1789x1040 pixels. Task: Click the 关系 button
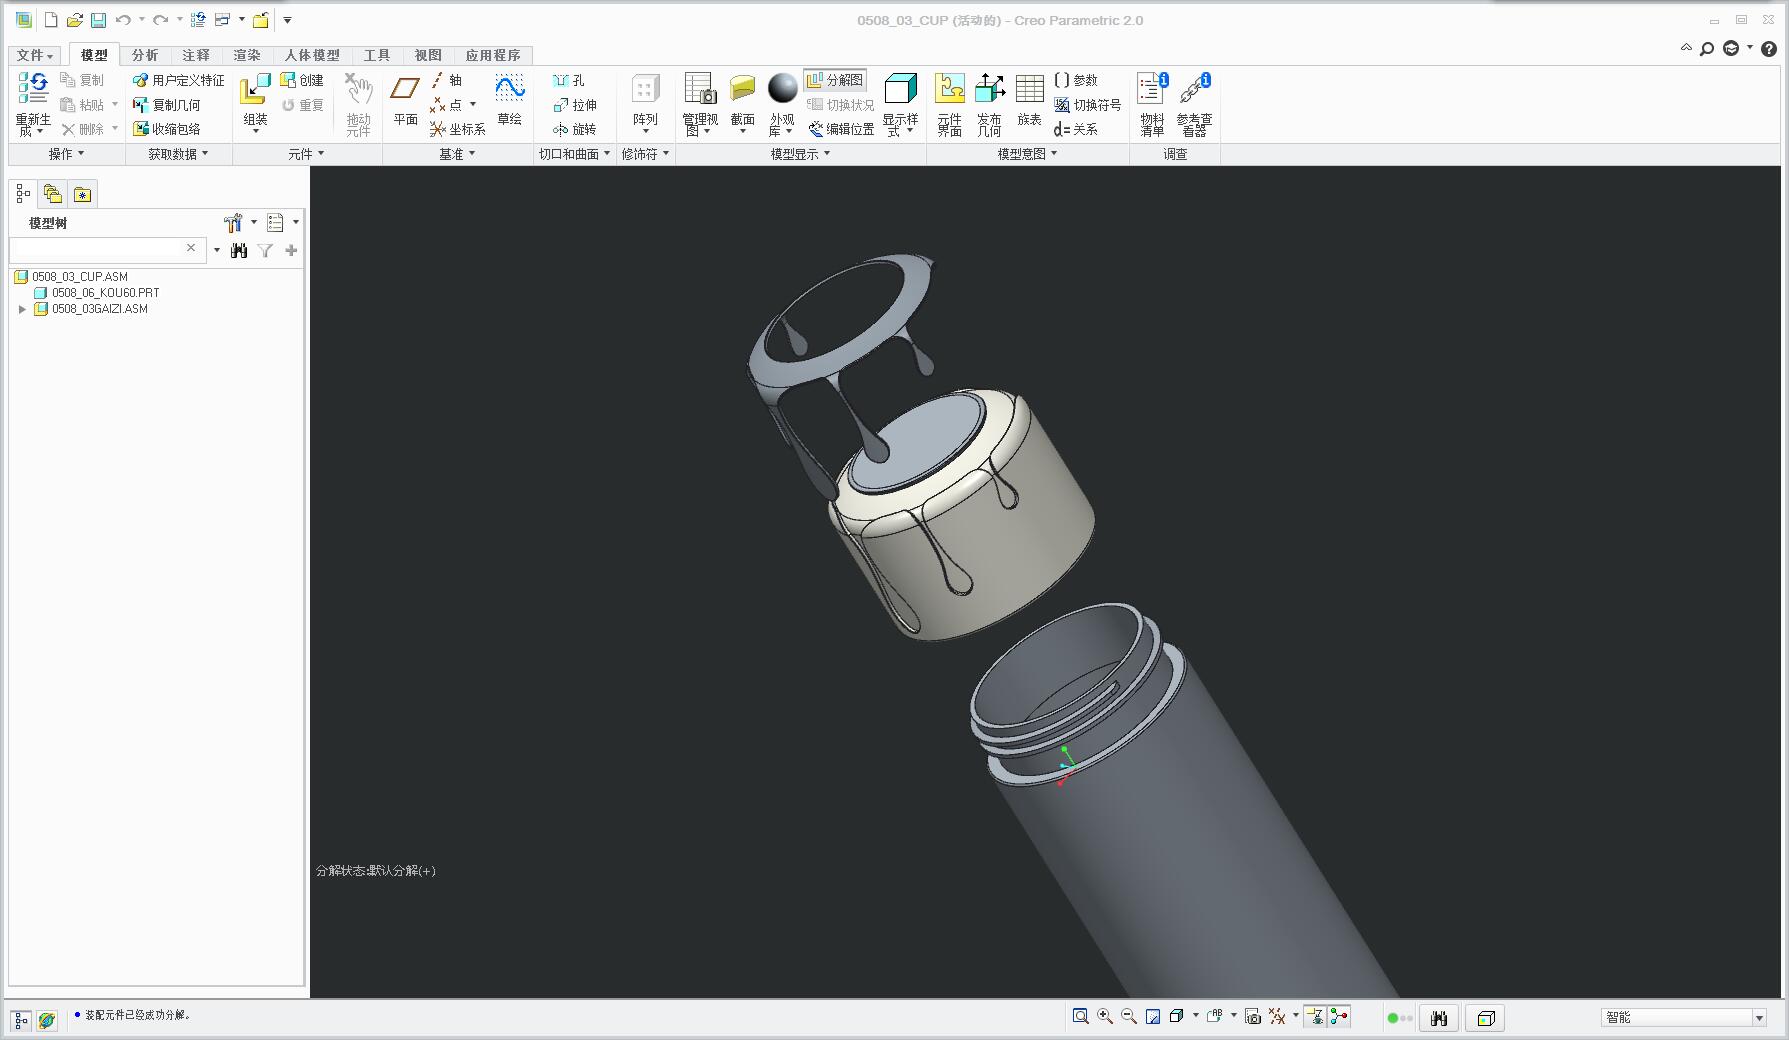1076,129
